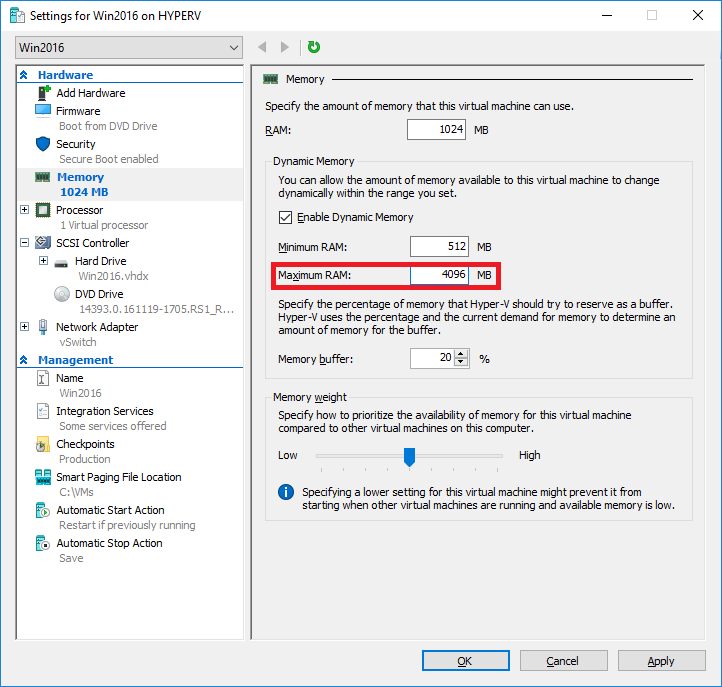This screenshot has width=722, height=687.
Task: Click '1 Virtual processor' text
Action: [x=104, y=225]
